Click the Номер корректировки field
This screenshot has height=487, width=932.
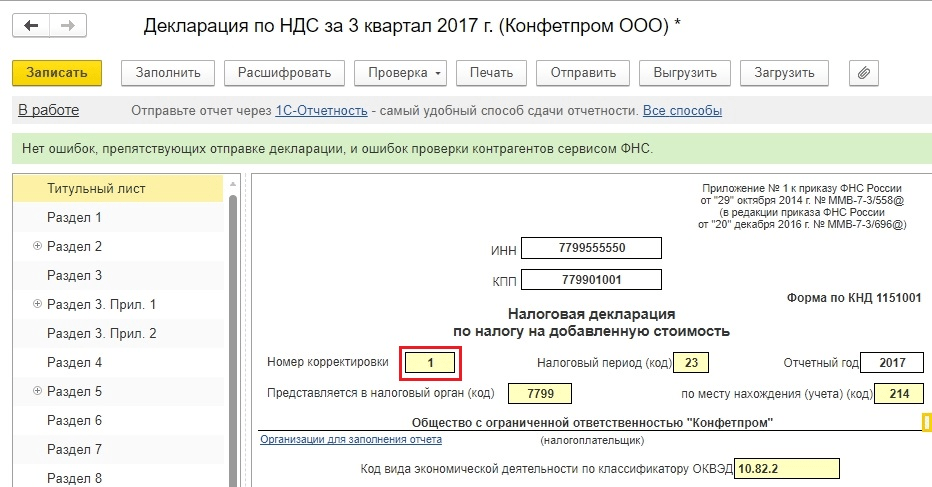click(430, 363)
